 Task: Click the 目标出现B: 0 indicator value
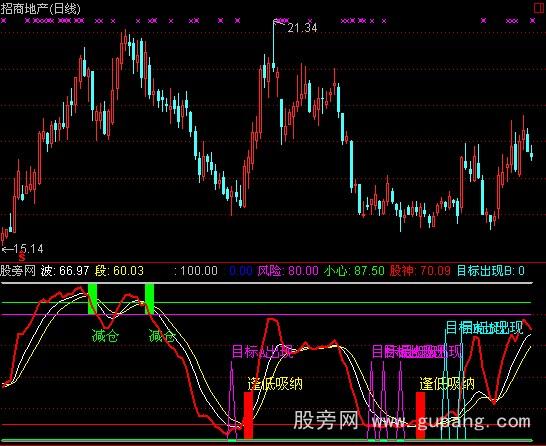[x=490, y=270]
